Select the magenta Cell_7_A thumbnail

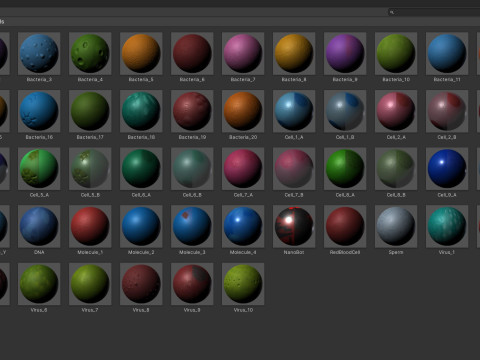(x=243, y=169)
